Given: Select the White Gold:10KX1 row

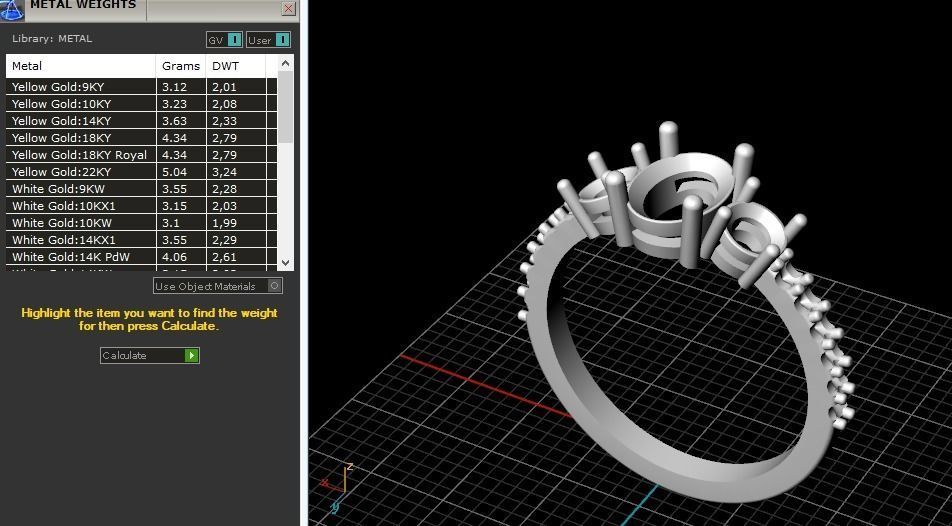Looking at the screenshot, I should (141, 206).
